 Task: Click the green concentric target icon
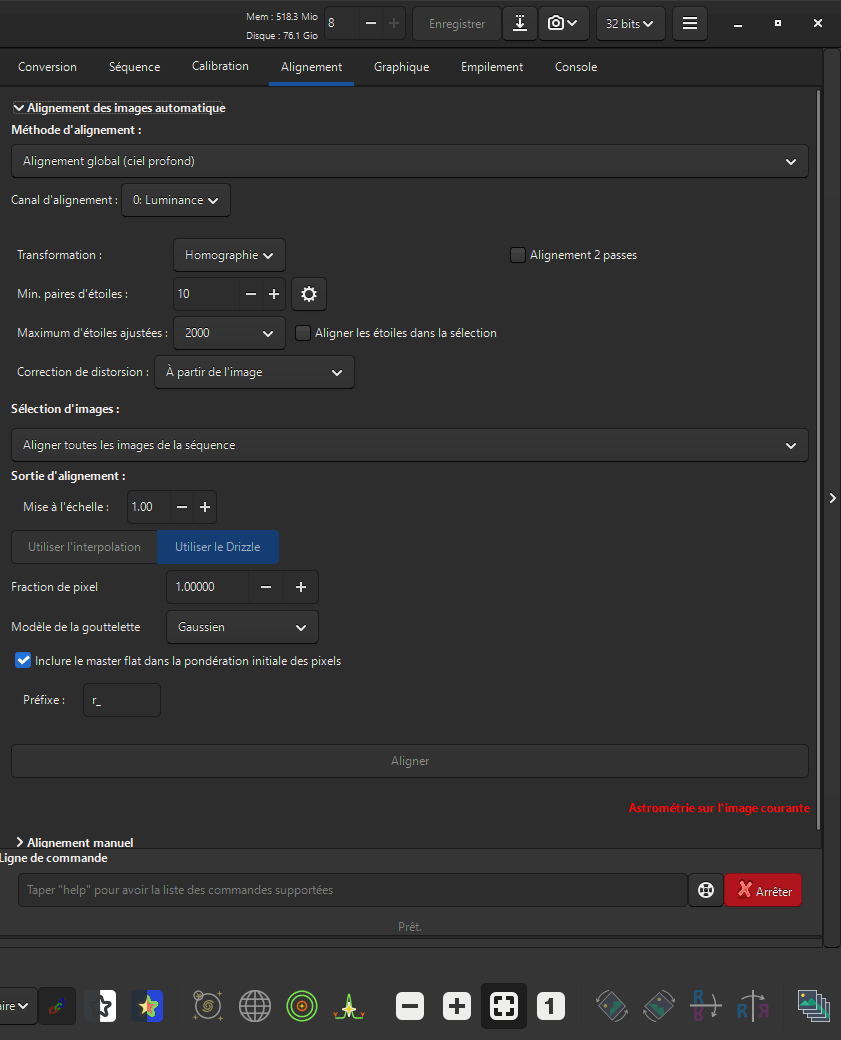pos(302,1006)
